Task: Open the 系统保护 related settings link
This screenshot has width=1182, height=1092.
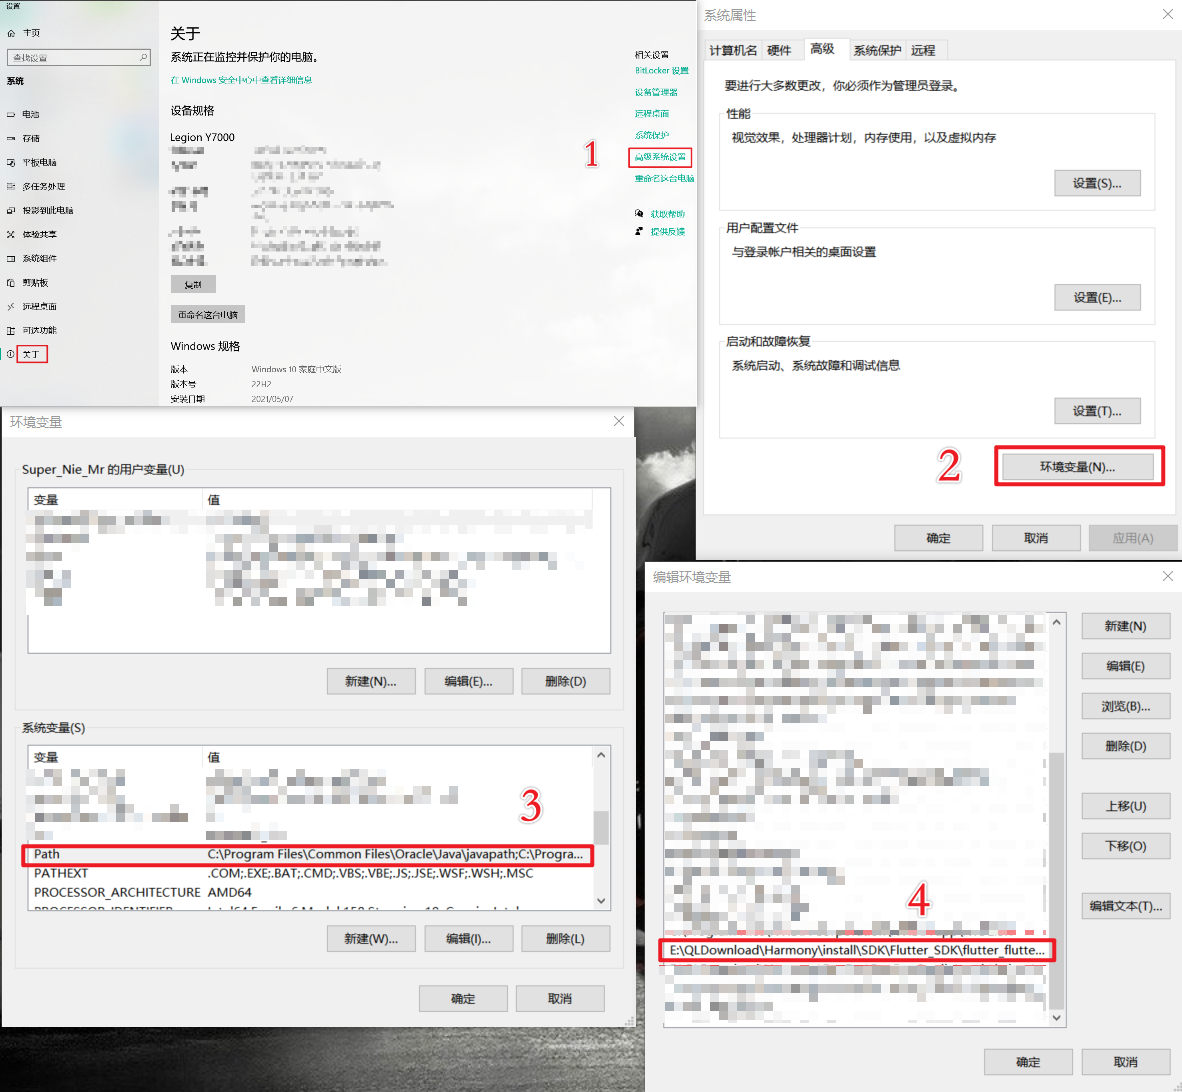Action: 651,136
